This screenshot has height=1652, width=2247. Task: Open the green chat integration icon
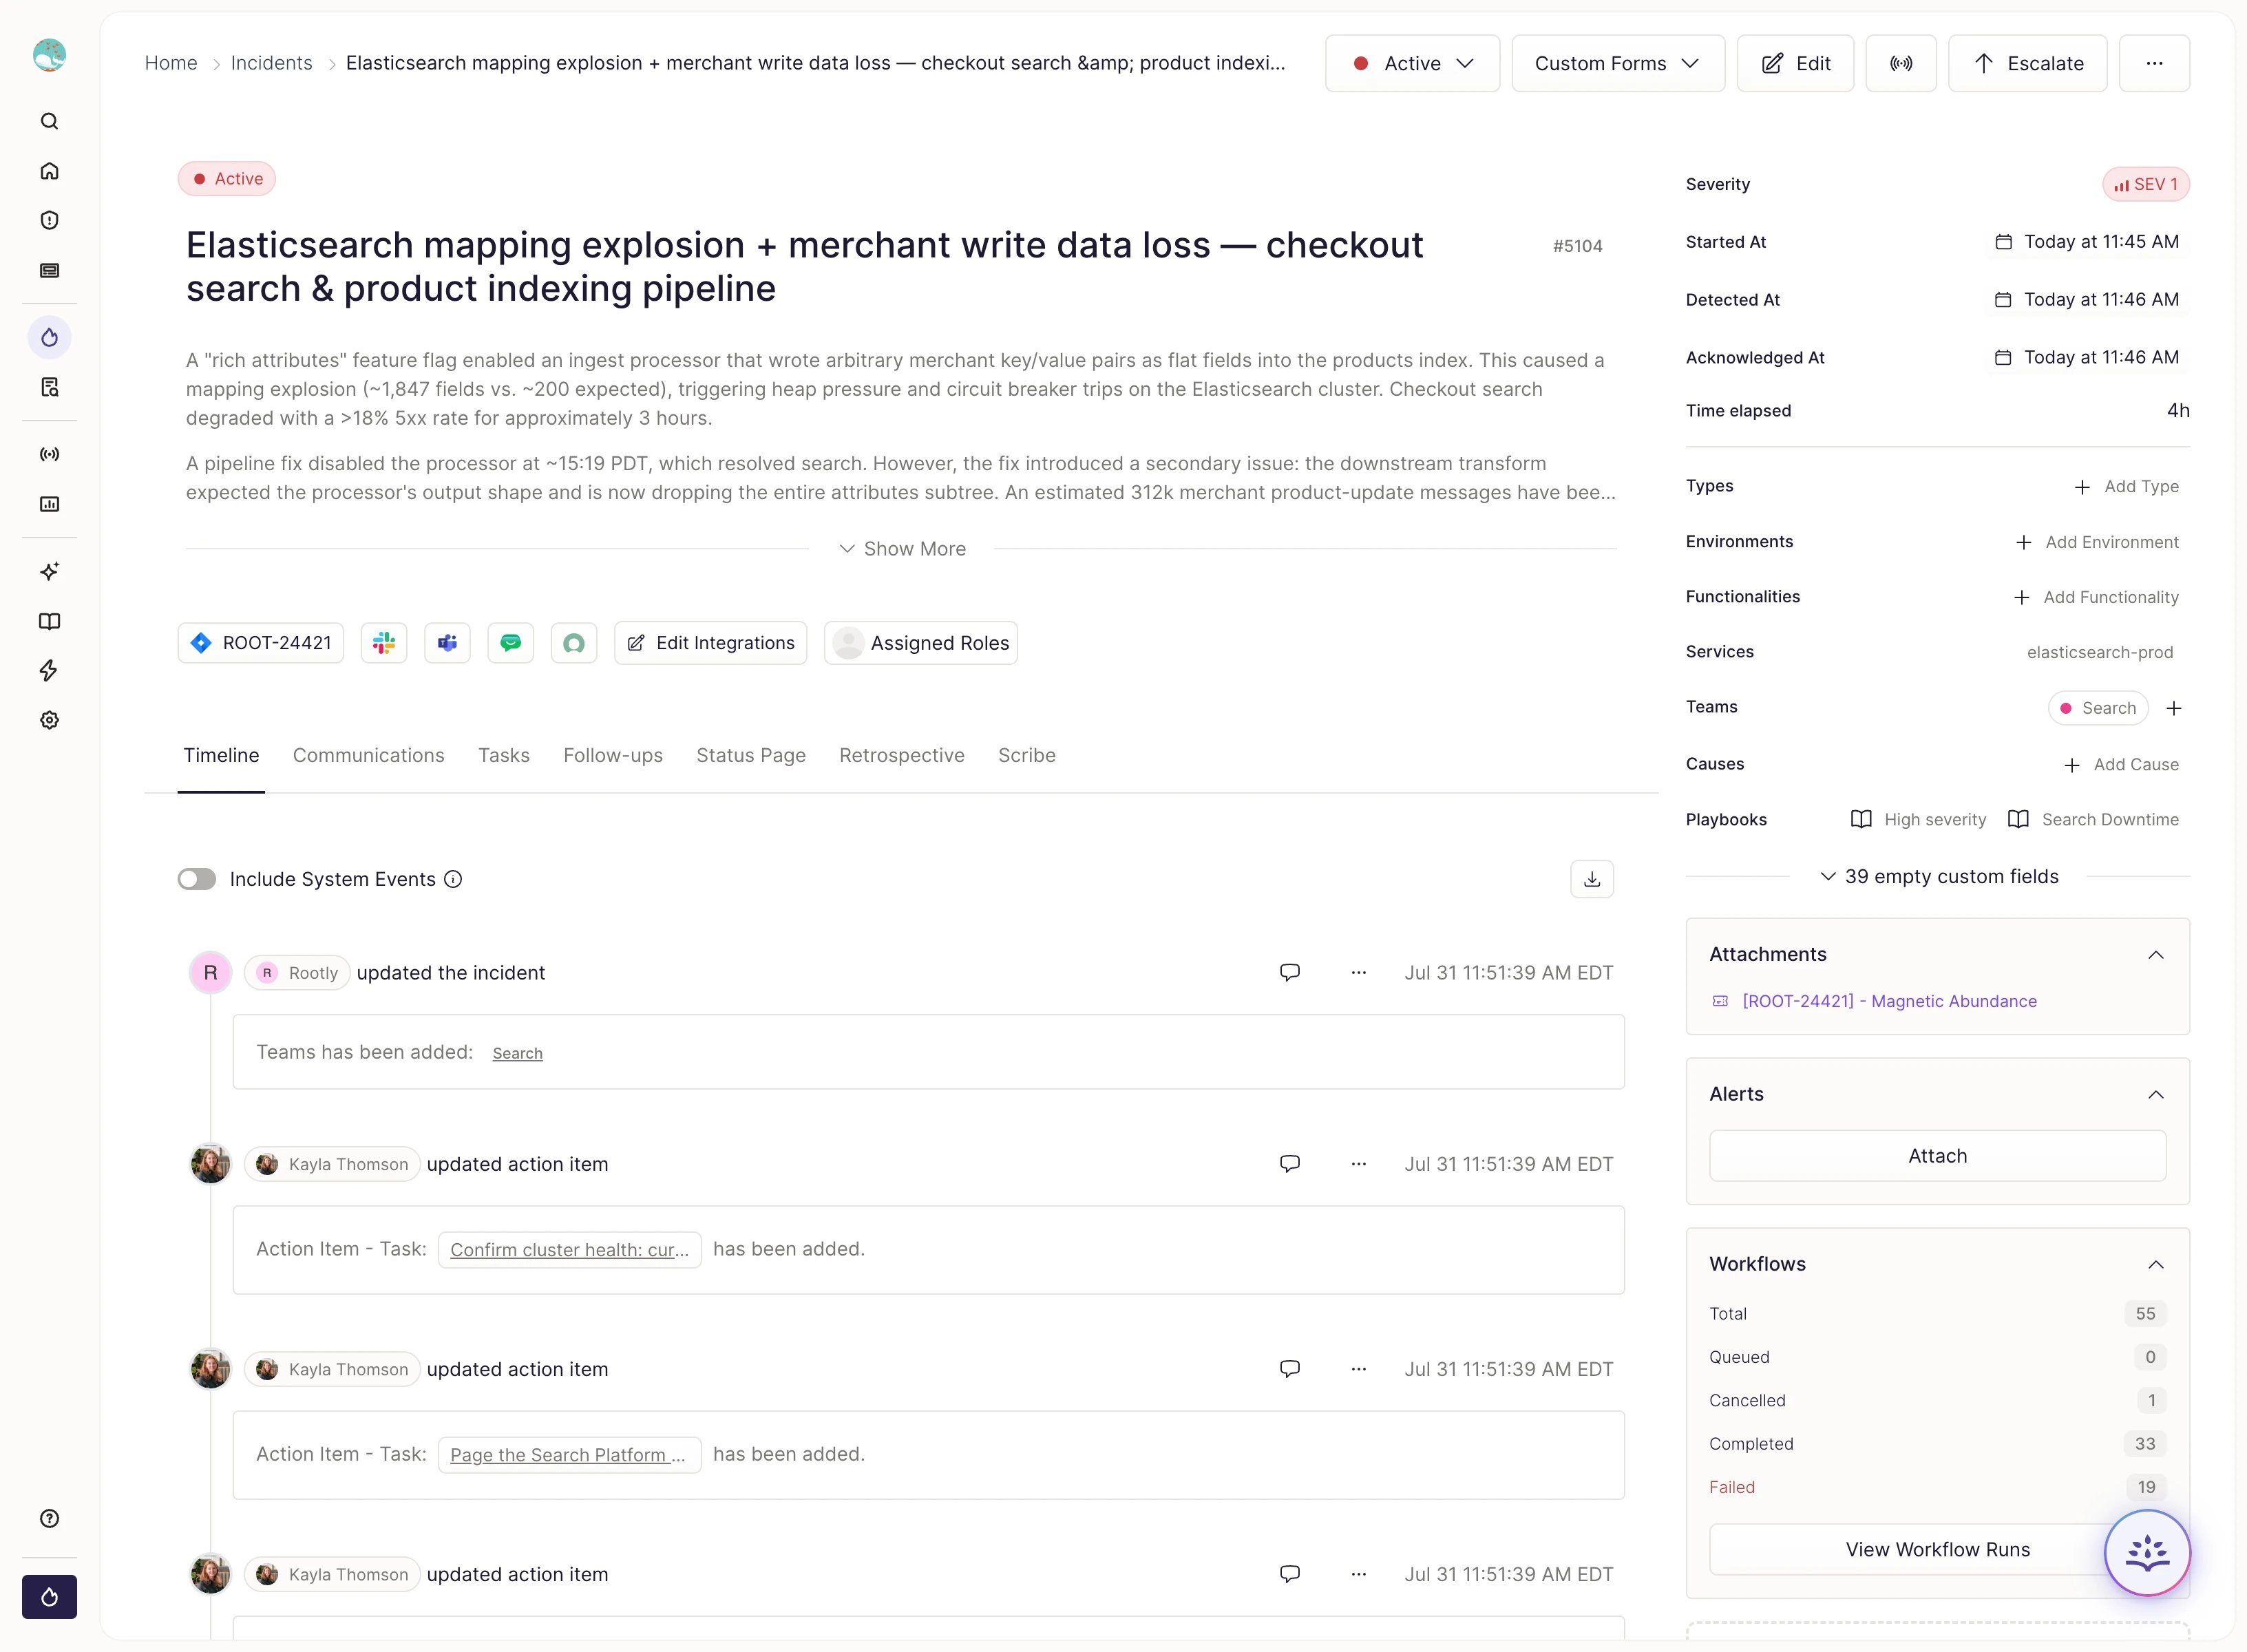coord(511,643)
